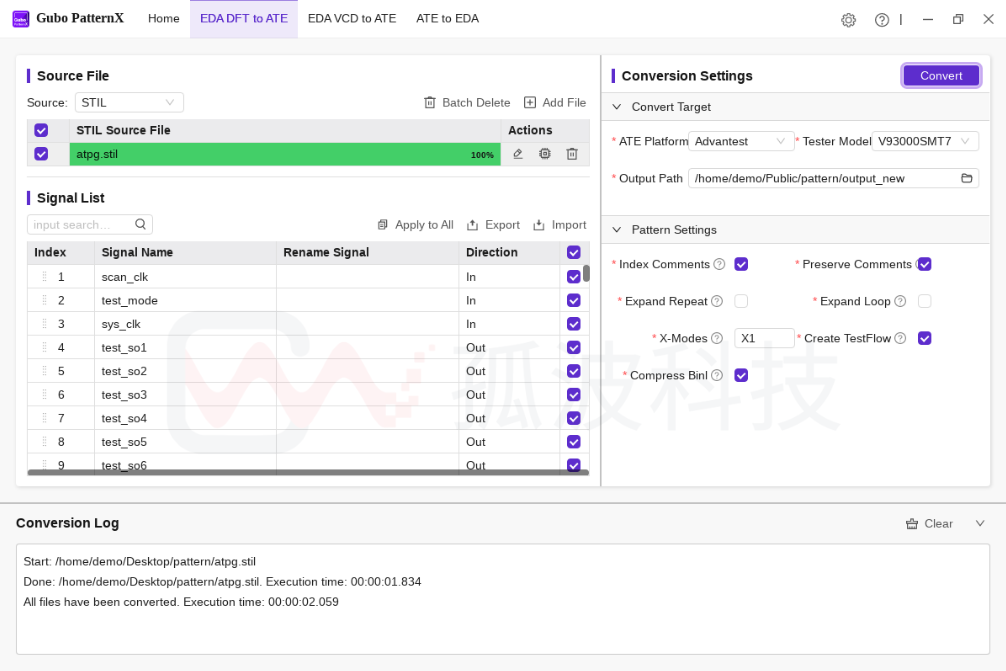The height and width of the screenshot is (671, 1006).
Task: Go to the Home tab
Action: click(x=164, y=19)
